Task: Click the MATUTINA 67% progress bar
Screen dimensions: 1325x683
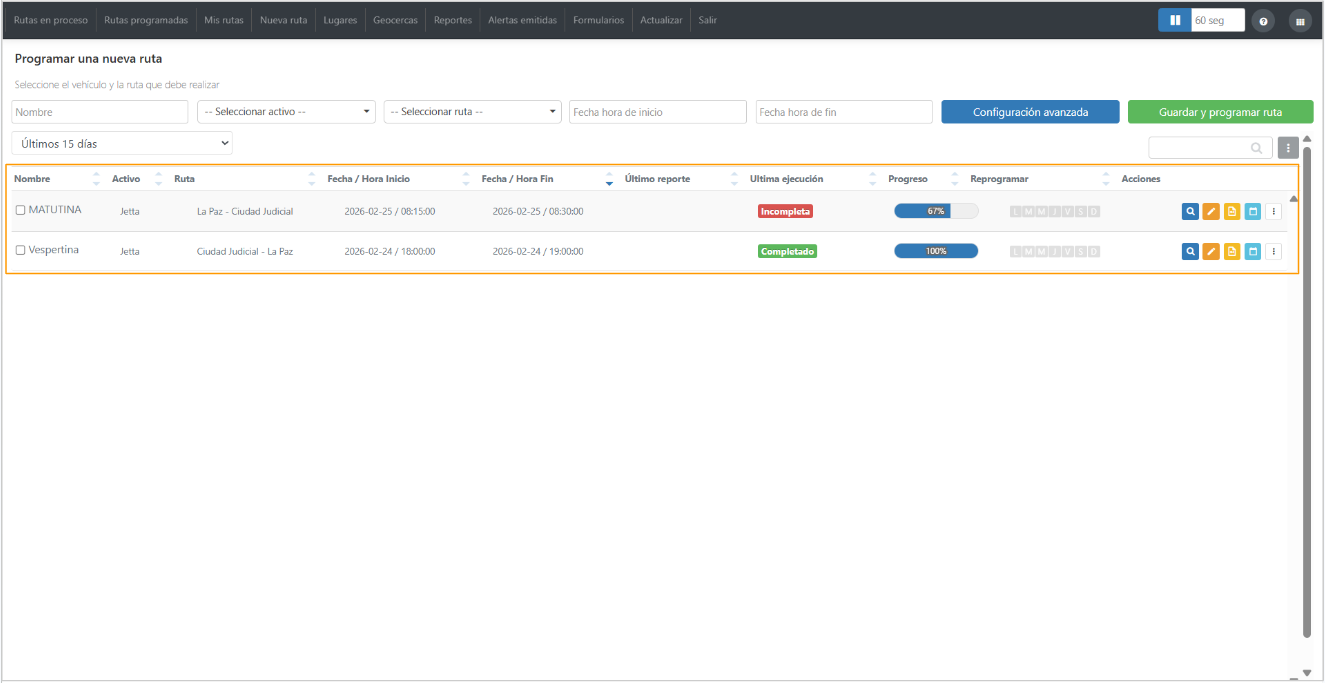Action: point(936,211)
